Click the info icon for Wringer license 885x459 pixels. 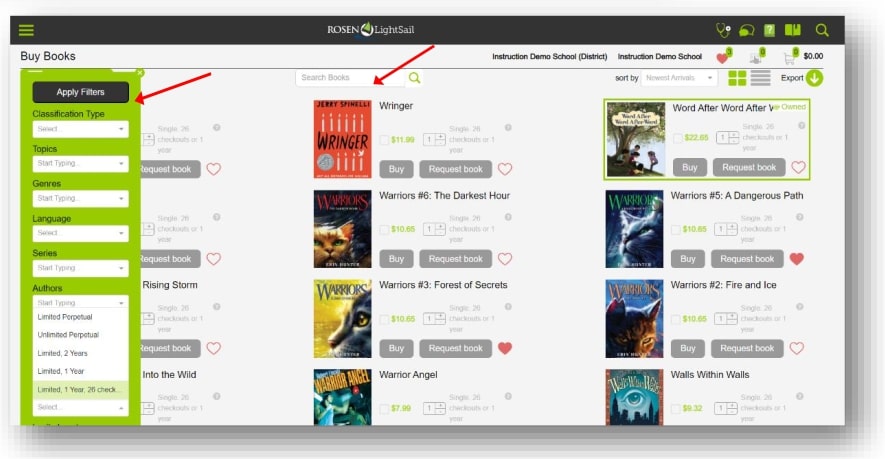point(508,128)
